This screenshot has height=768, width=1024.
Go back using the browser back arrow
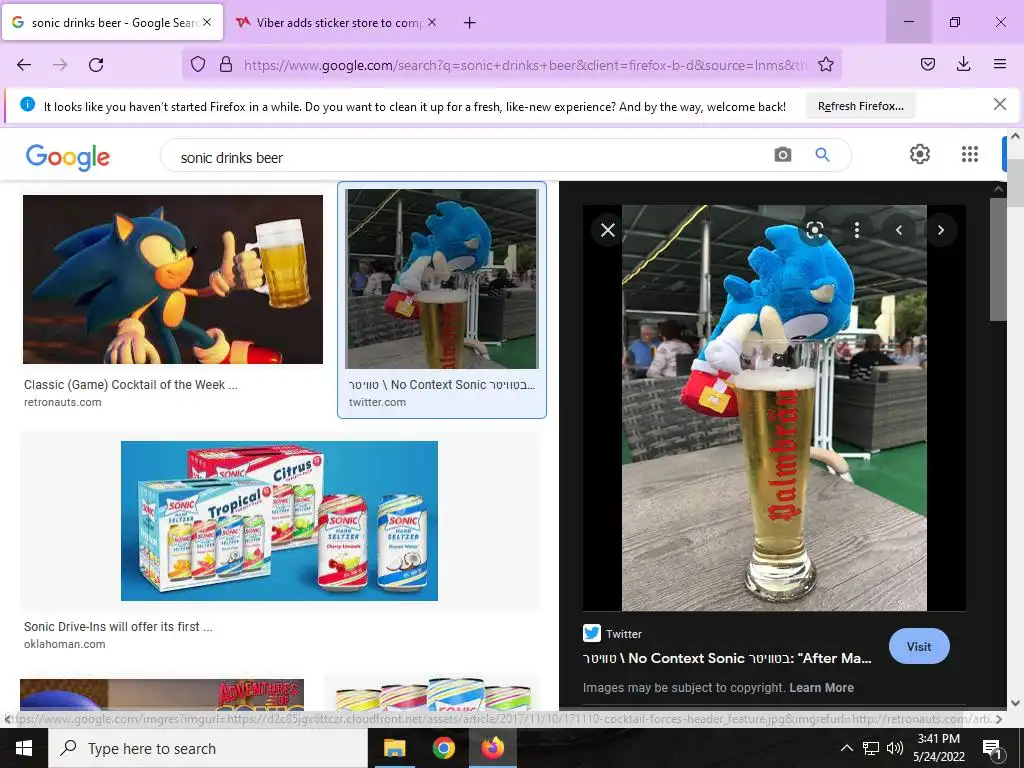(24, 65)
